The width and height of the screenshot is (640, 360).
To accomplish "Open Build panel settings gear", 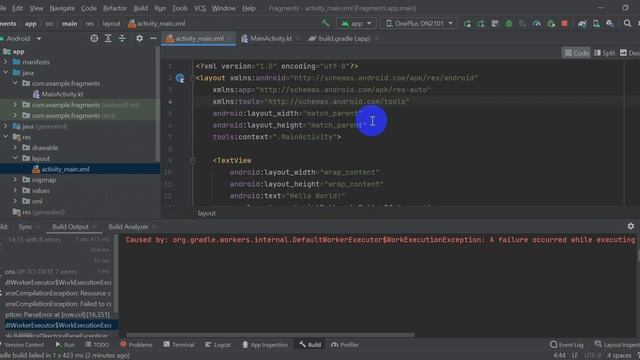I will (631, 226).
